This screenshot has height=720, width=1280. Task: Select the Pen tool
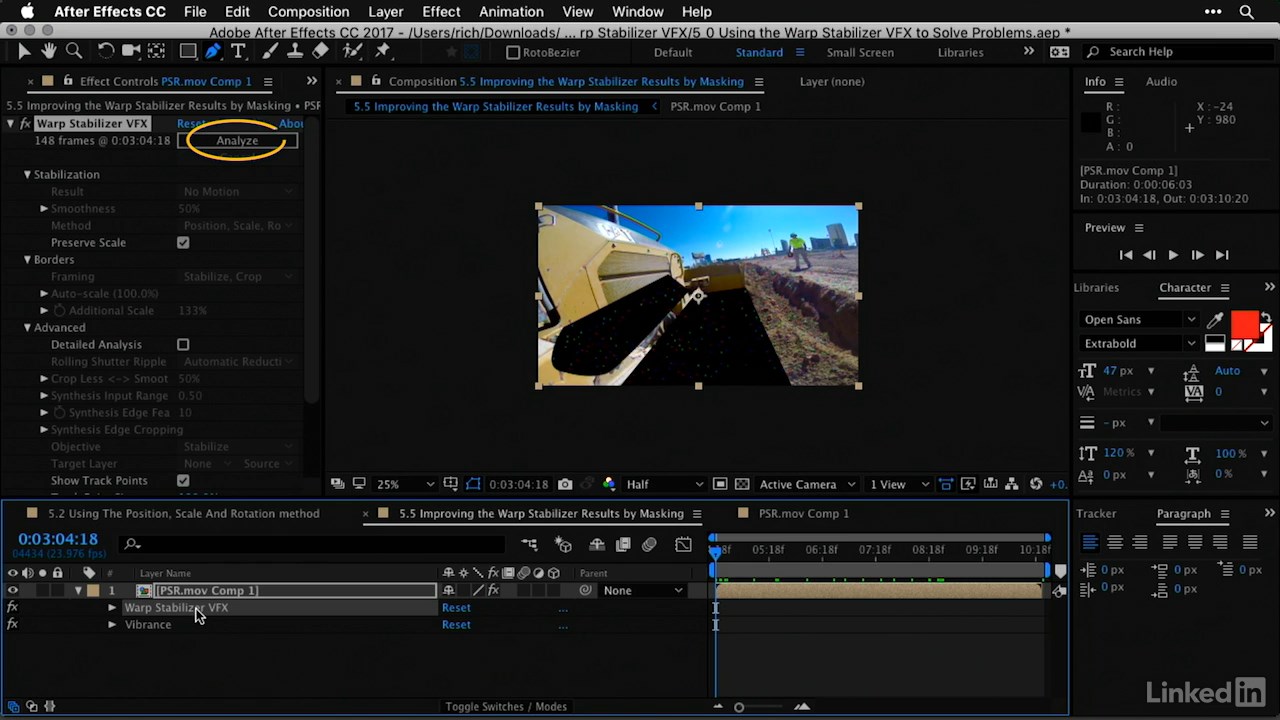[213, 51]
